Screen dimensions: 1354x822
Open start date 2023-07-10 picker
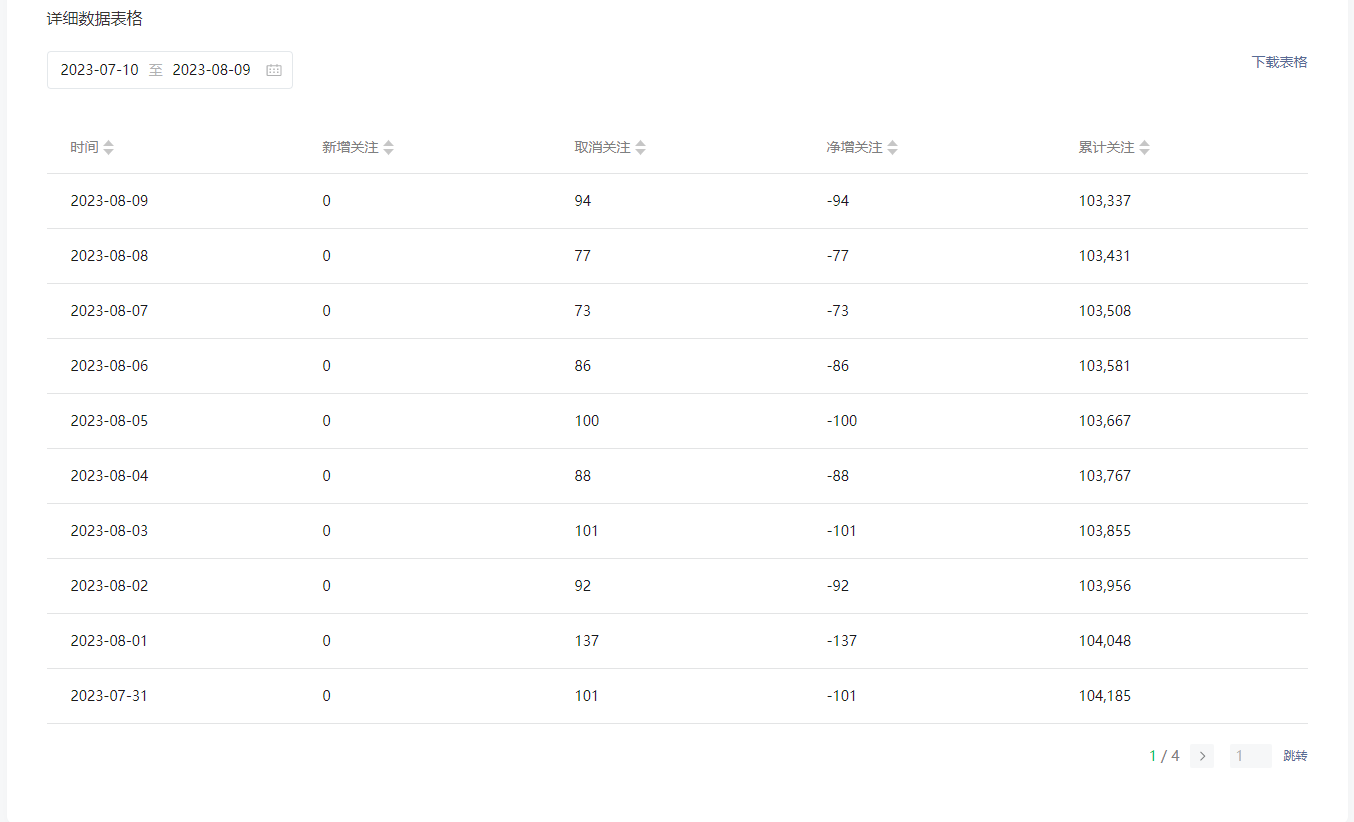coord(100,70)
